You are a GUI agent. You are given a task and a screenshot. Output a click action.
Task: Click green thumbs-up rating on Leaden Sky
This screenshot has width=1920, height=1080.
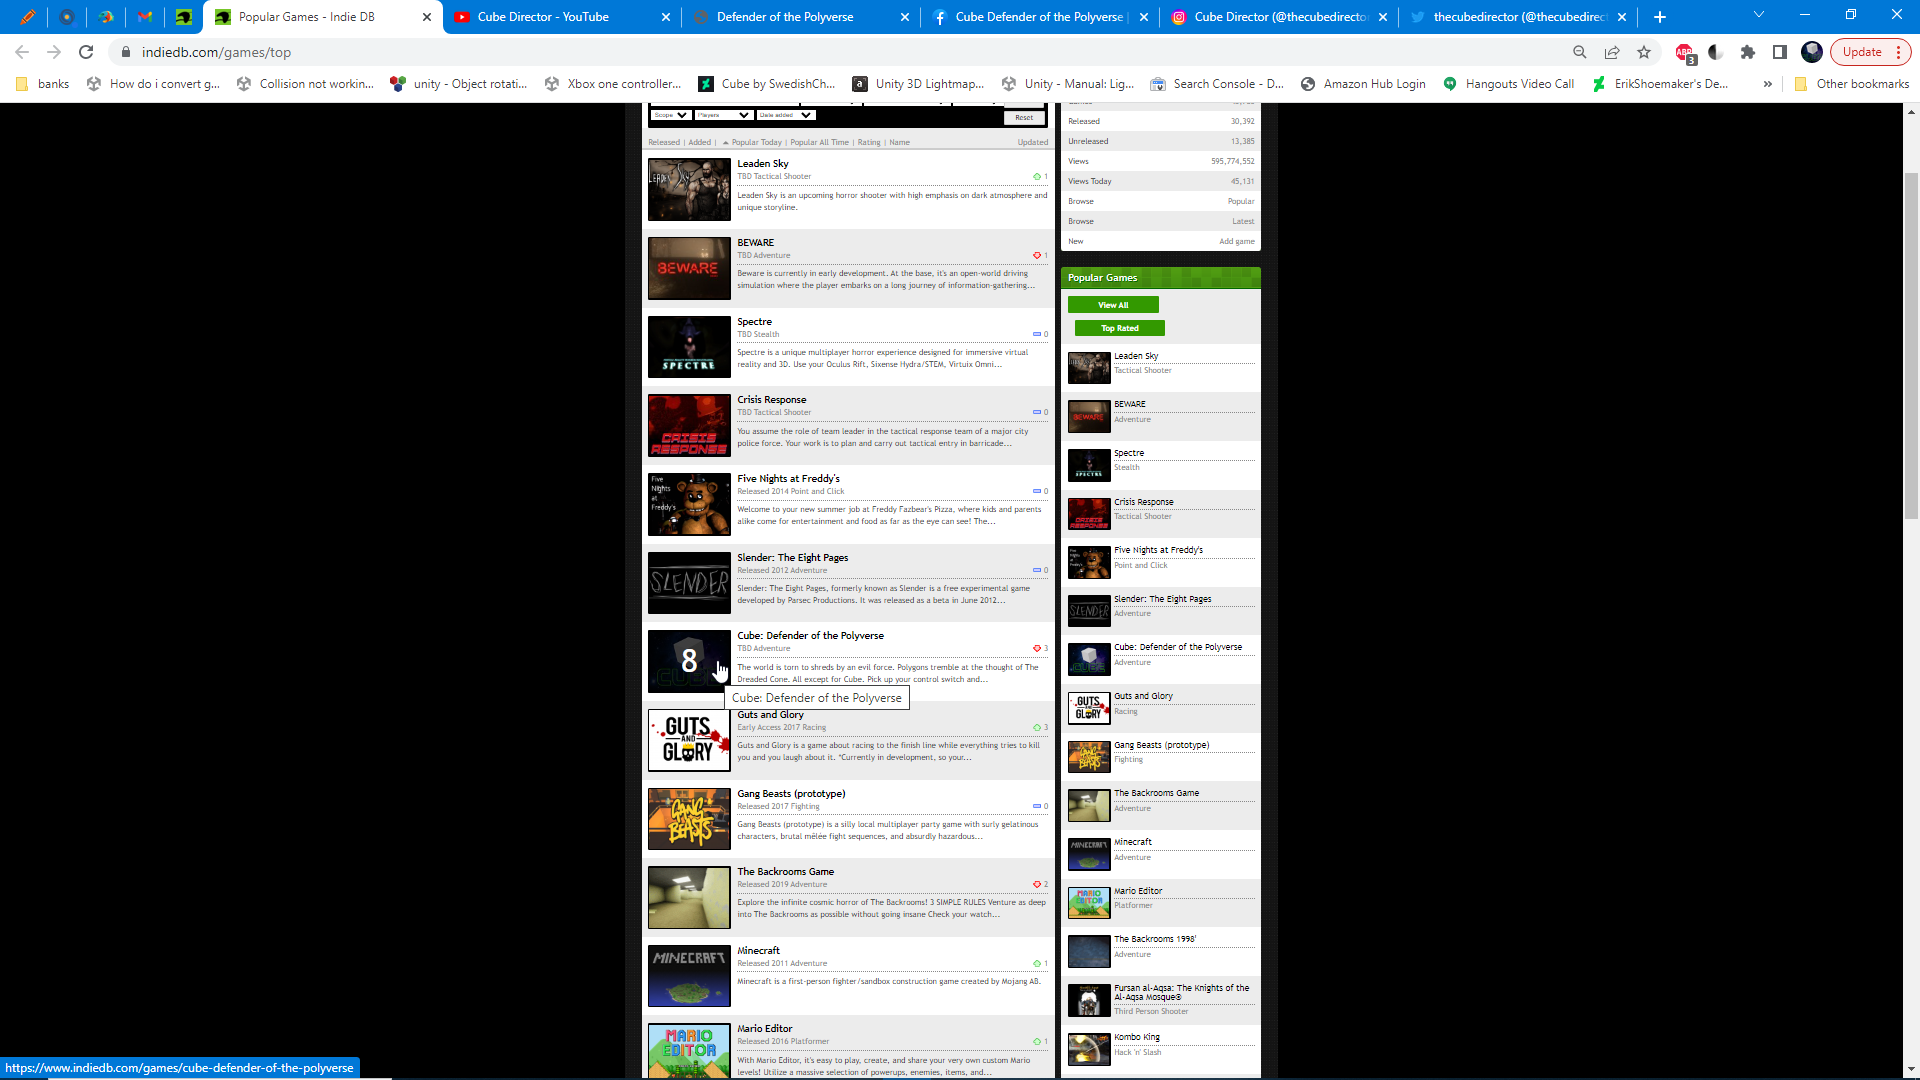(1037, 176)
